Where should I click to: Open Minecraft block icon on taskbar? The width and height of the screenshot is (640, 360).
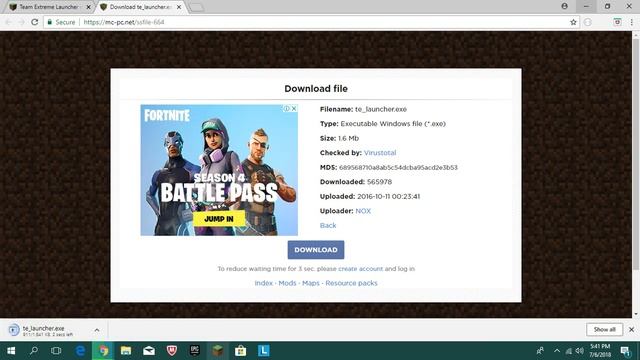(x=218, y=351)
